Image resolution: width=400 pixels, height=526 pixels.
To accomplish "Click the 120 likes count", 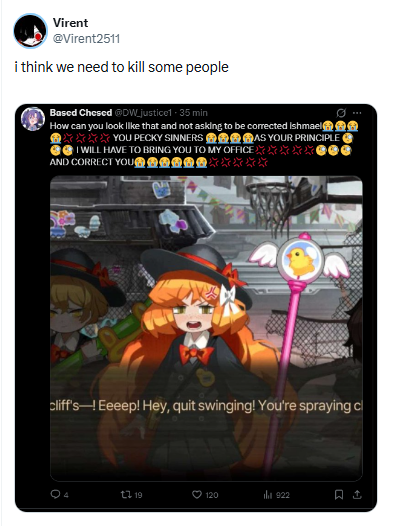I will tap(212, 495).
